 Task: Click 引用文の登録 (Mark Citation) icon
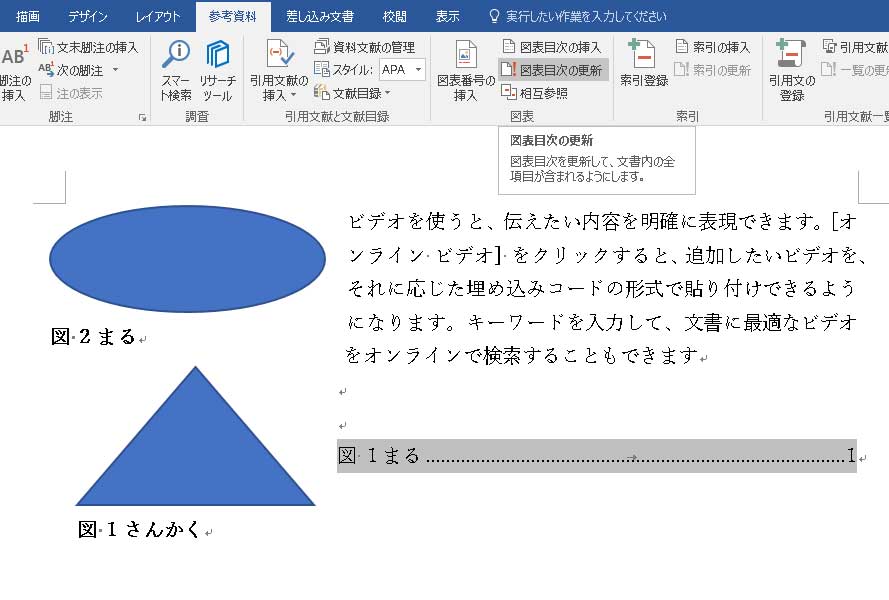(x=791, y=70)
